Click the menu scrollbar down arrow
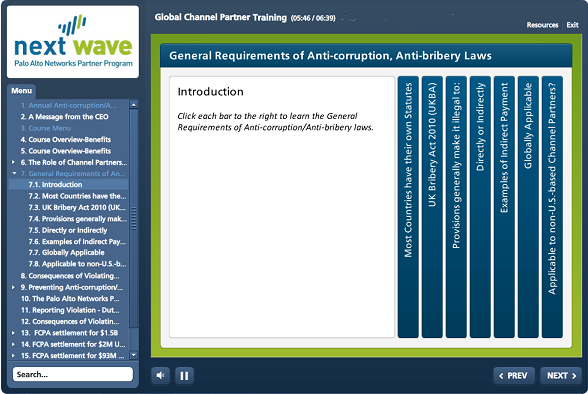The height and width of the screenshot is (394, 588). click(x=134, y=355)
